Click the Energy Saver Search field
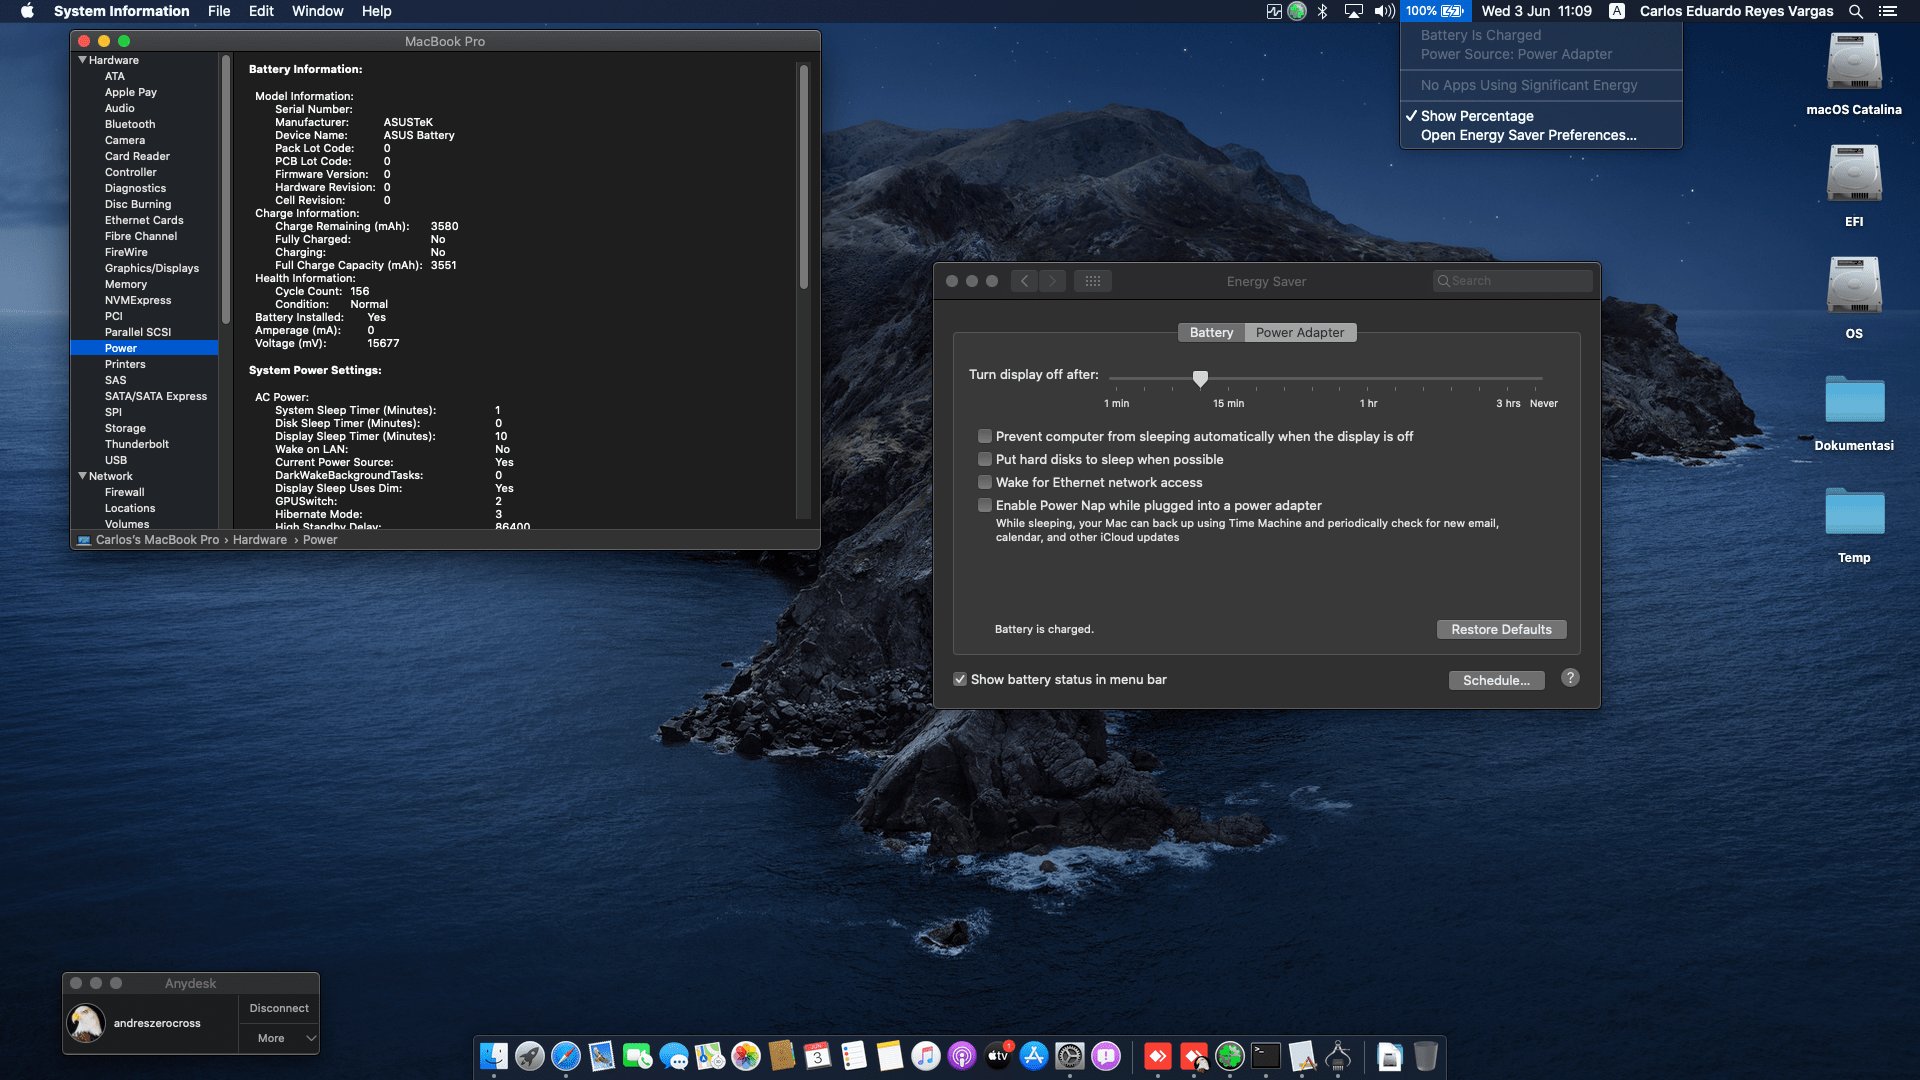Screen dimensions: 1920x1080 coord(1512,281)
